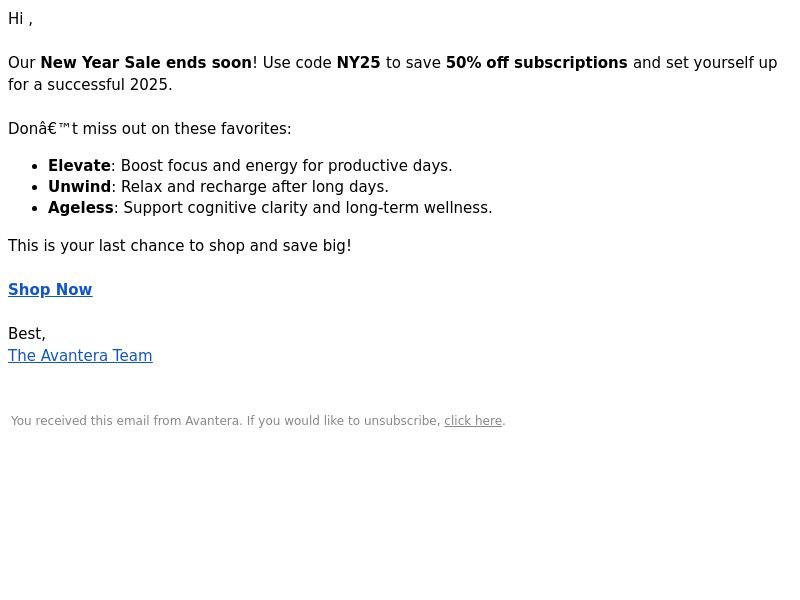Click the Shop Now link

tap(50, 289)
